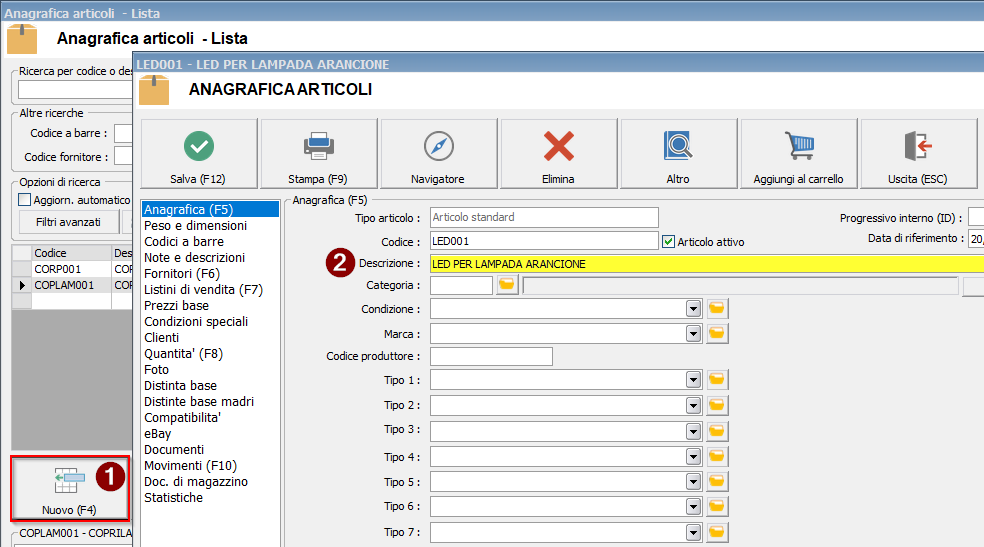
Task: Expand the Condizione dropdown
Action: pyautogui.click(x=693, y=309)
